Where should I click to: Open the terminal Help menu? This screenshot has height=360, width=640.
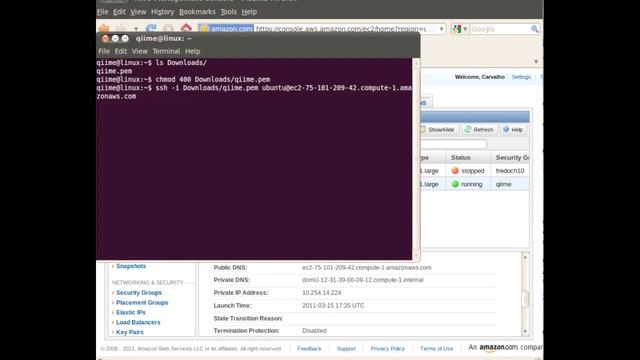pyautogui.click(x=192, y=51)
